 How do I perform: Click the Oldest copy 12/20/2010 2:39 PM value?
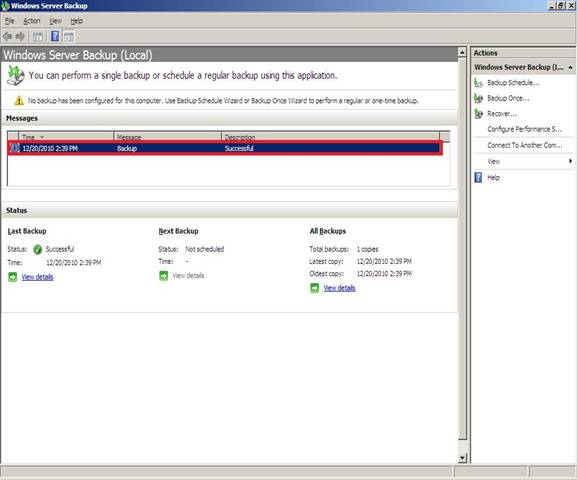pyautogui.click(x=384, y=273)
